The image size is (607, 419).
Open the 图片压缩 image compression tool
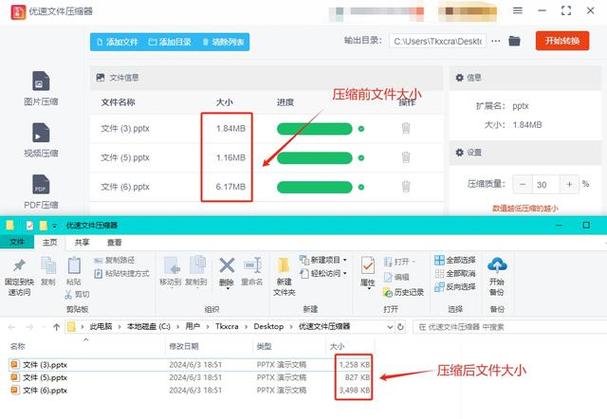(41, 89)
